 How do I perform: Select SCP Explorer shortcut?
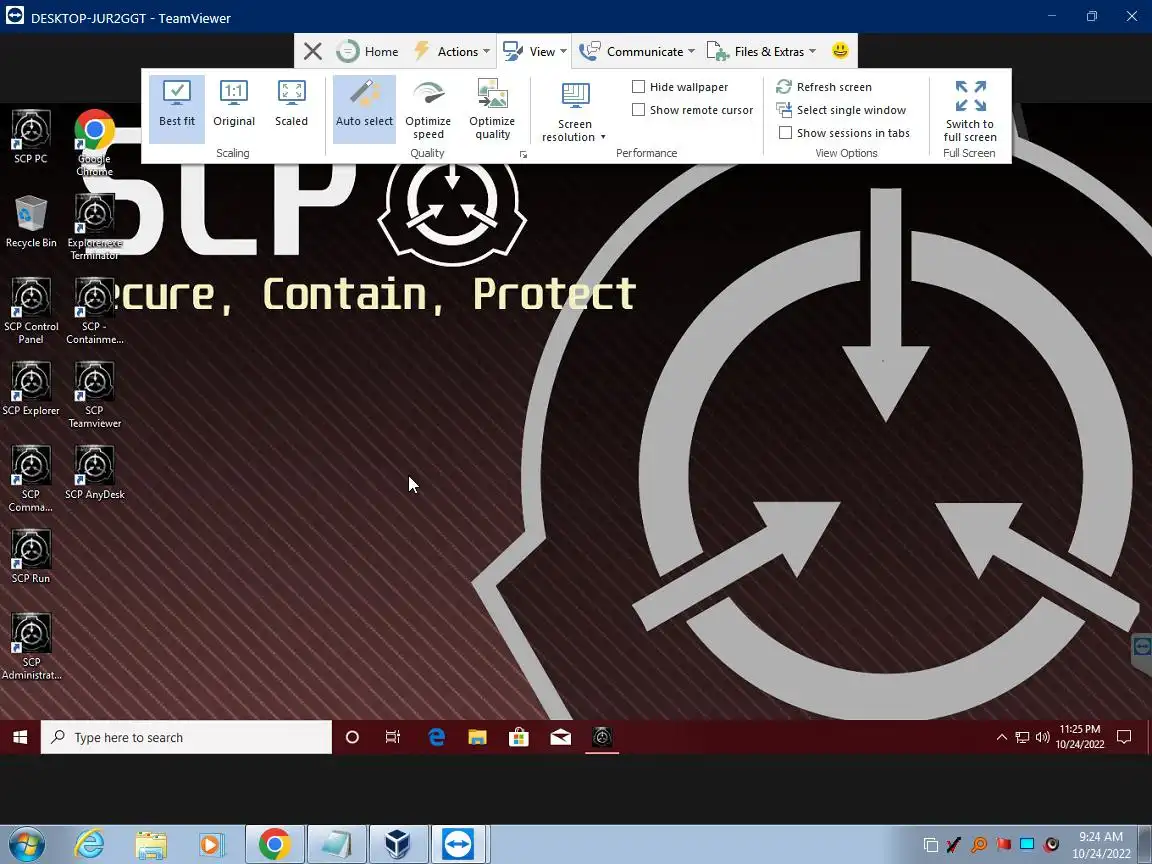click(x=31, y=389)
